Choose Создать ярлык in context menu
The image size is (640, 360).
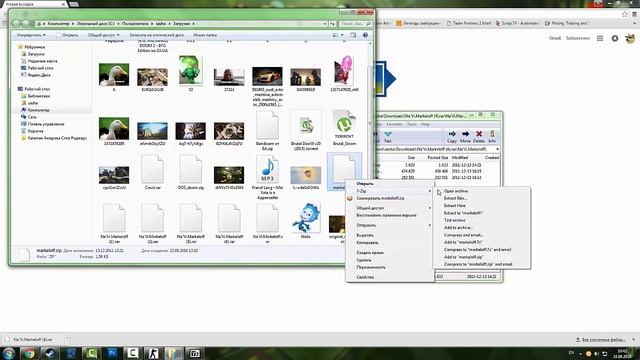(370, 253)
